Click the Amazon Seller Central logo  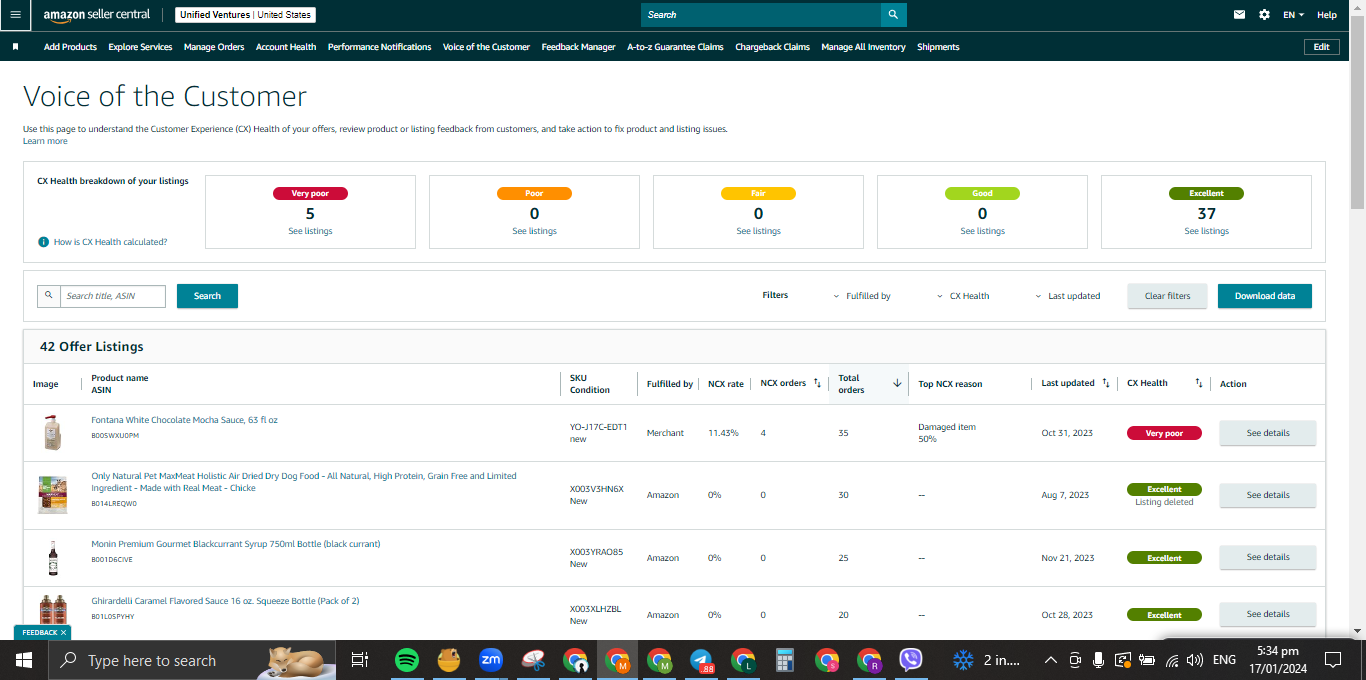pyautogui.click(x=96, y=15)
